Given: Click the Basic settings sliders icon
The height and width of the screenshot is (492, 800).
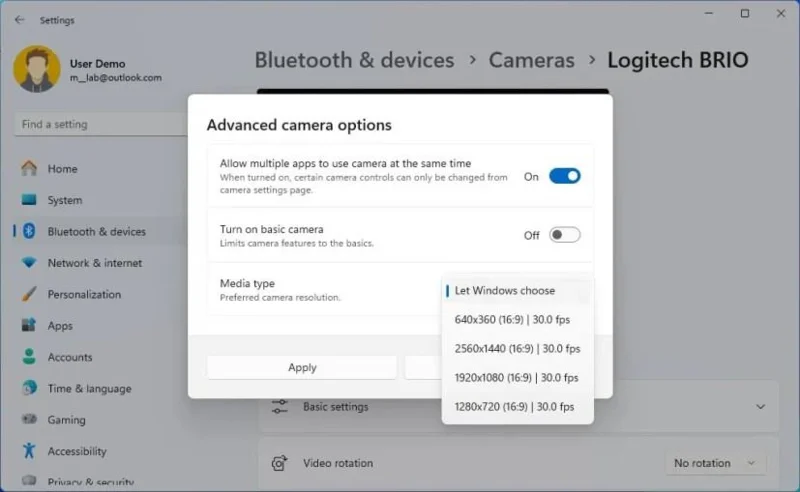Looking at the screenshot, I should pyautogui.click(x=280, y=407).
